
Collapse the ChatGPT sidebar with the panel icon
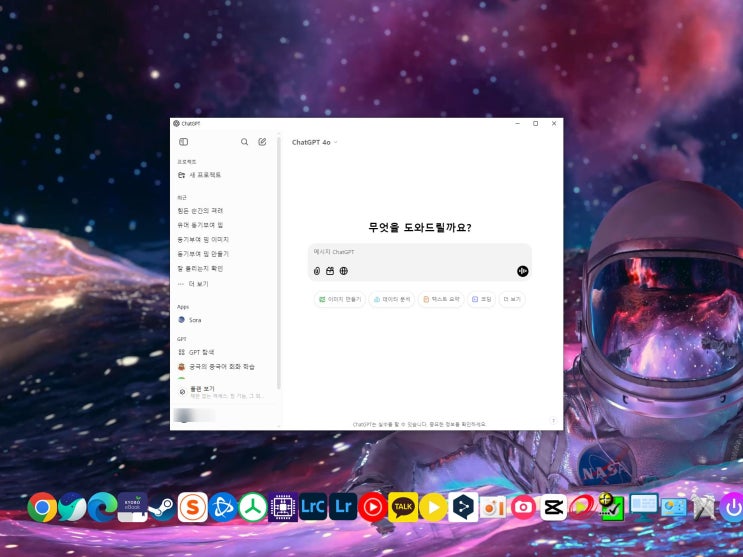coord(183,142)
